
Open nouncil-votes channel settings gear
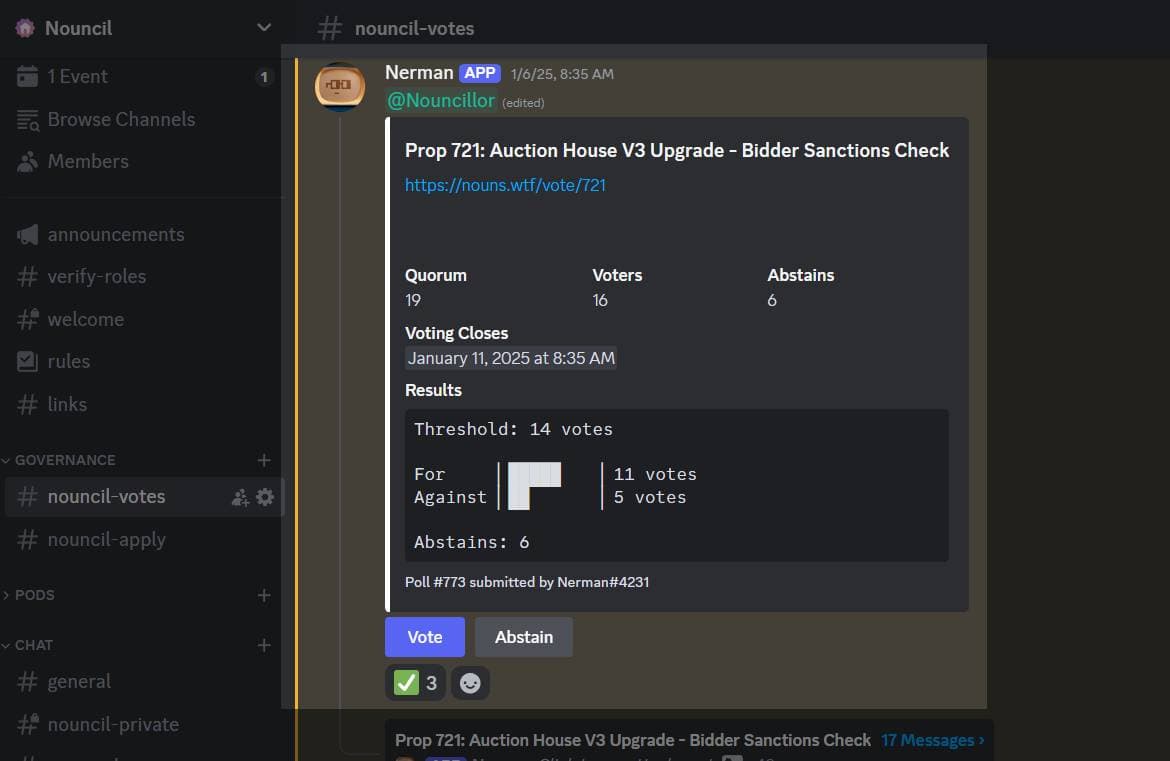point(265,497)
